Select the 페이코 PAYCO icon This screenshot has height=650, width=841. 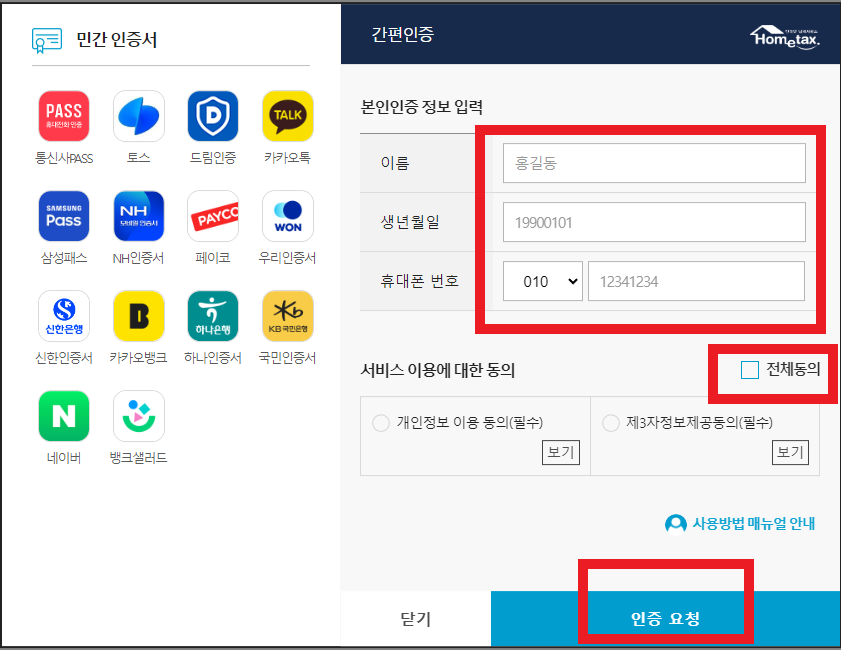pos(213,216)
